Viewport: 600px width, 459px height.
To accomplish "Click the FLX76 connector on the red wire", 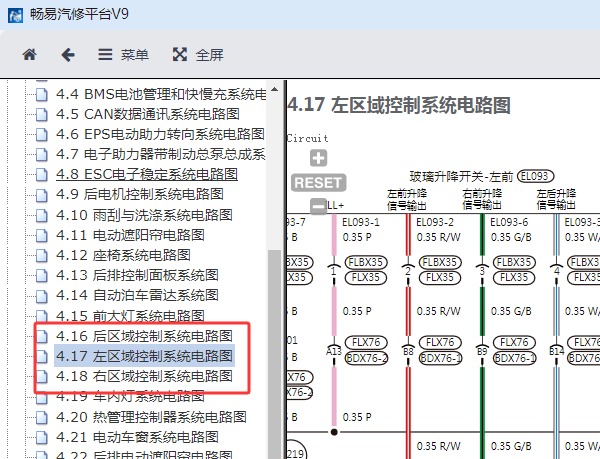I will [x=440, y=342].
